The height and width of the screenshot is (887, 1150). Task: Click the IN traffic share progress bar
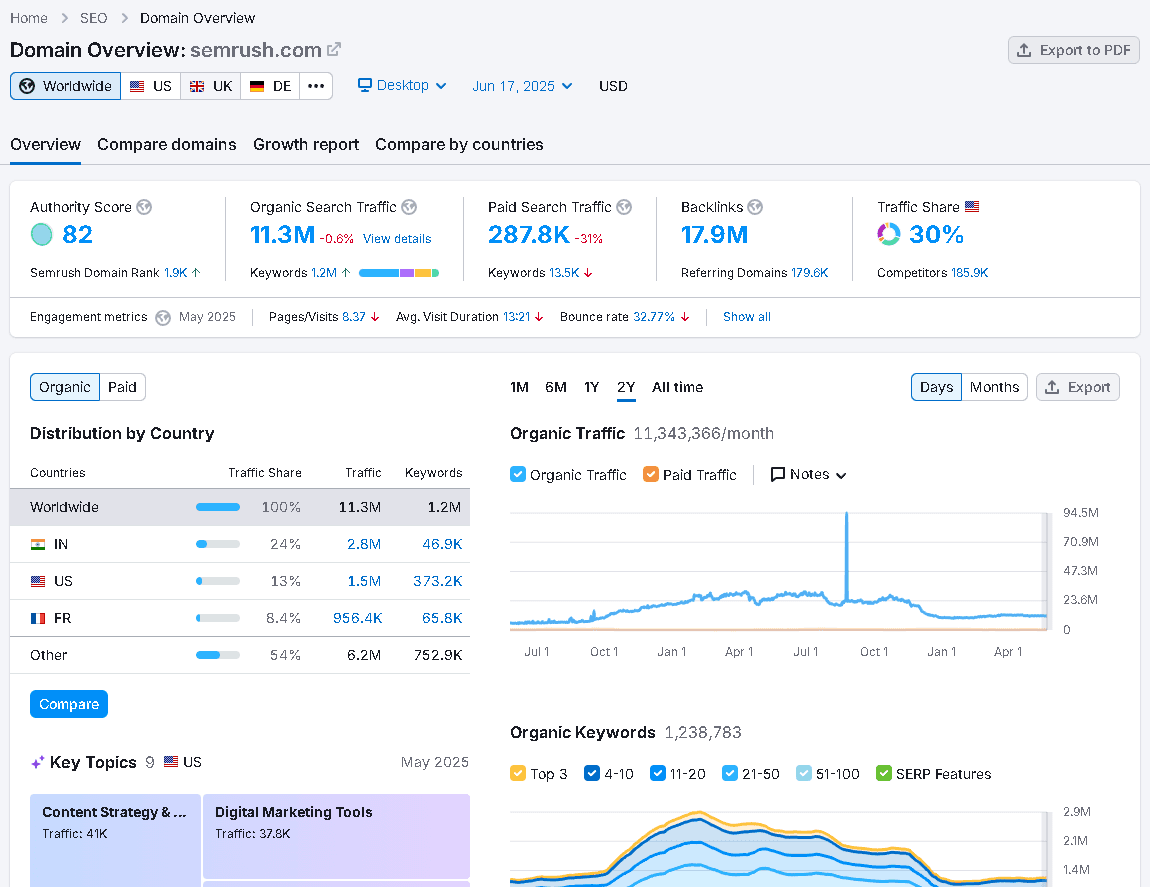(218, 544)
